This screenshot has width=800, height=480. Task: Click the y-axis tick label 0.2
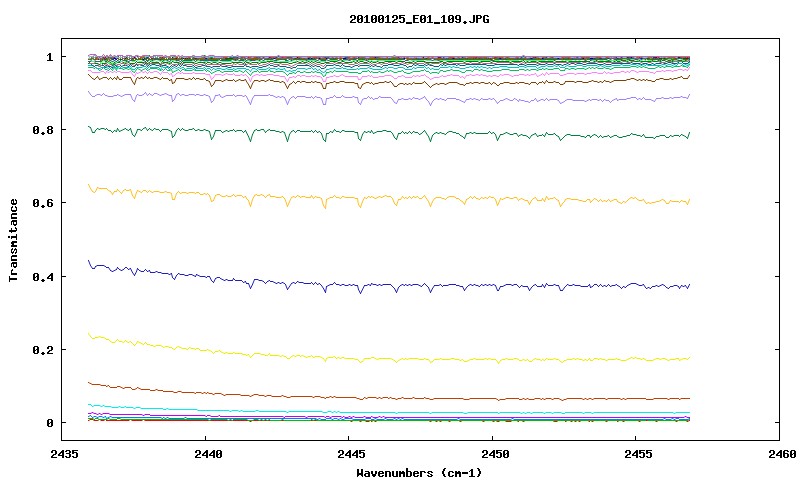(x=43, y=349)
